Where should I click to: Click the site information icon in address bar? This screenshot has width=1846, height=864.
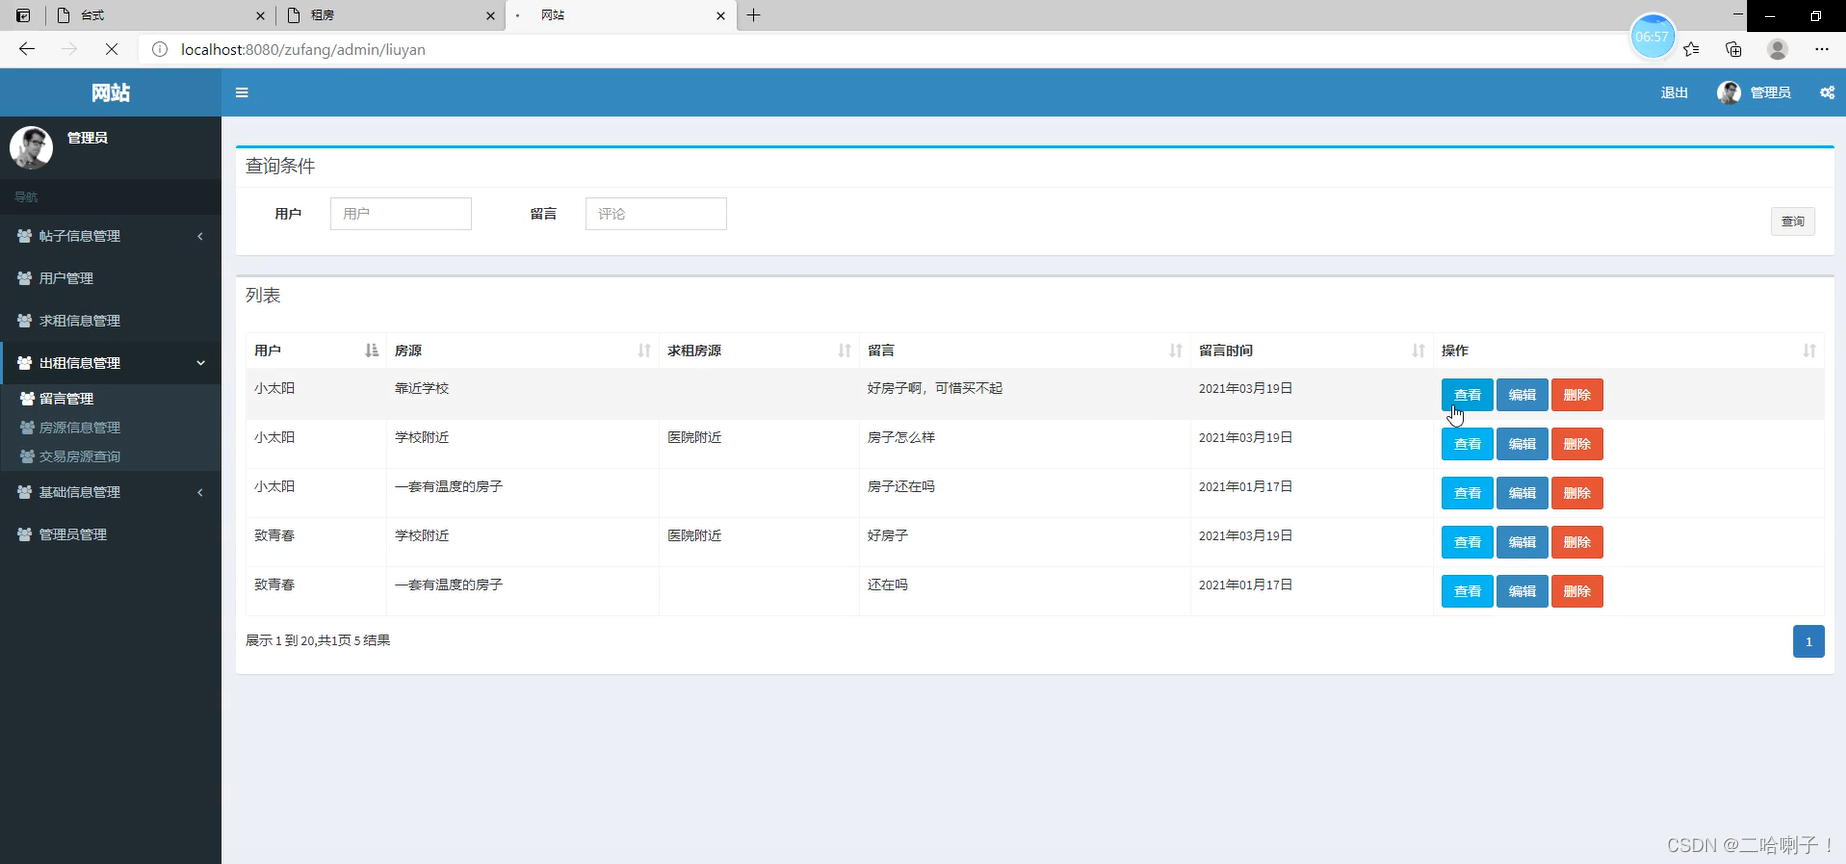tap(160, 49)
